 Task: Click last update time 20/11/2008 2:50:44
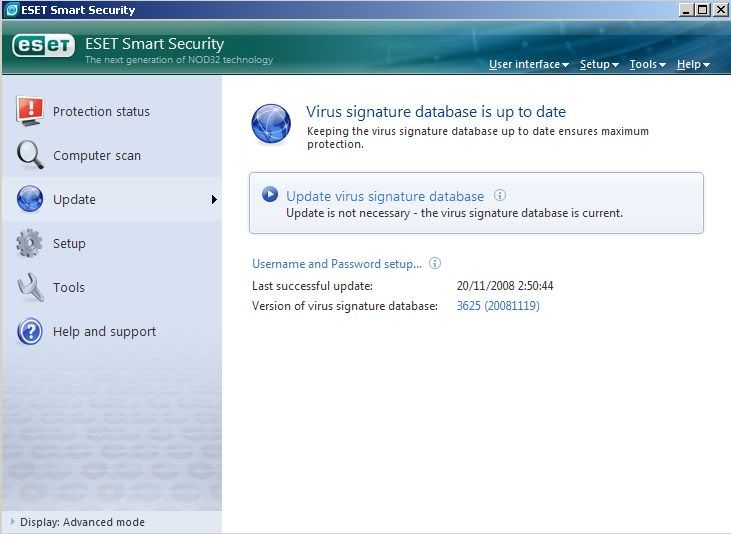(x=505, y=285)
